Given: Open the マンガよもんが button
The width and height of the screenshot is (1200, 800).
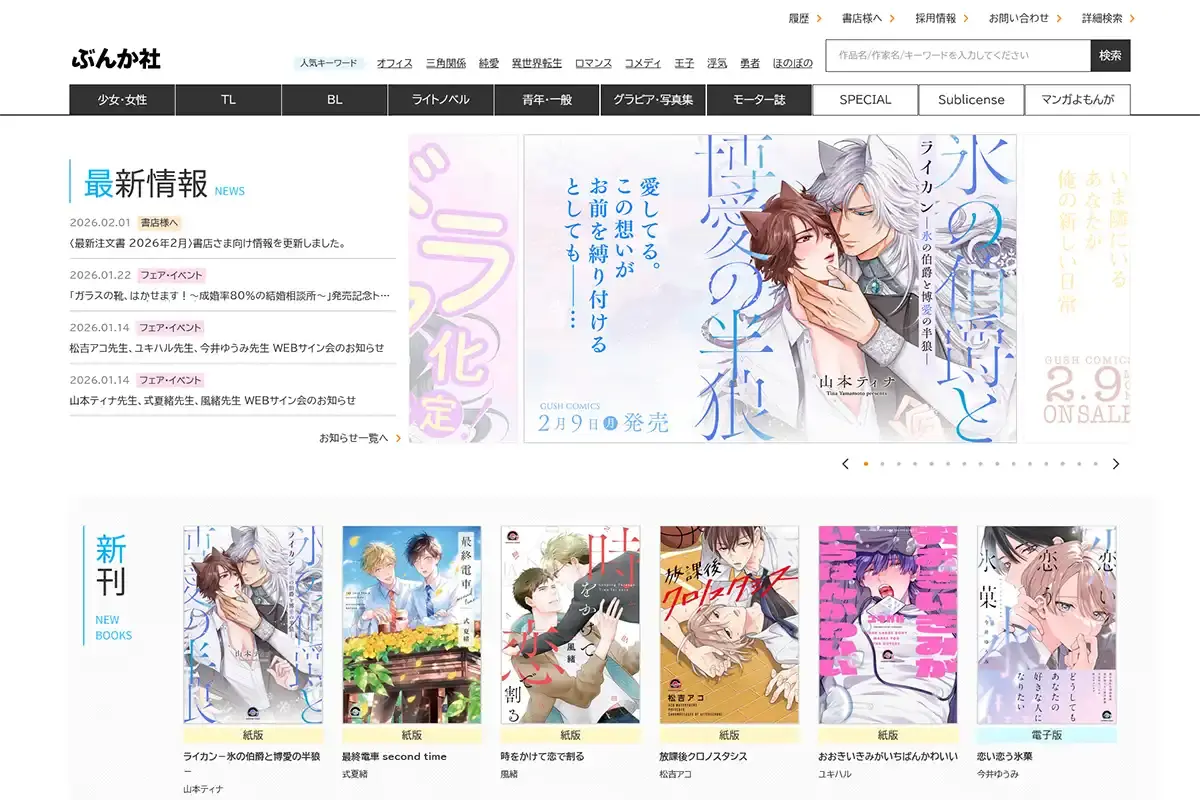Looking at the screenshot, I should pyautogui.click(x=1077, y=100).
